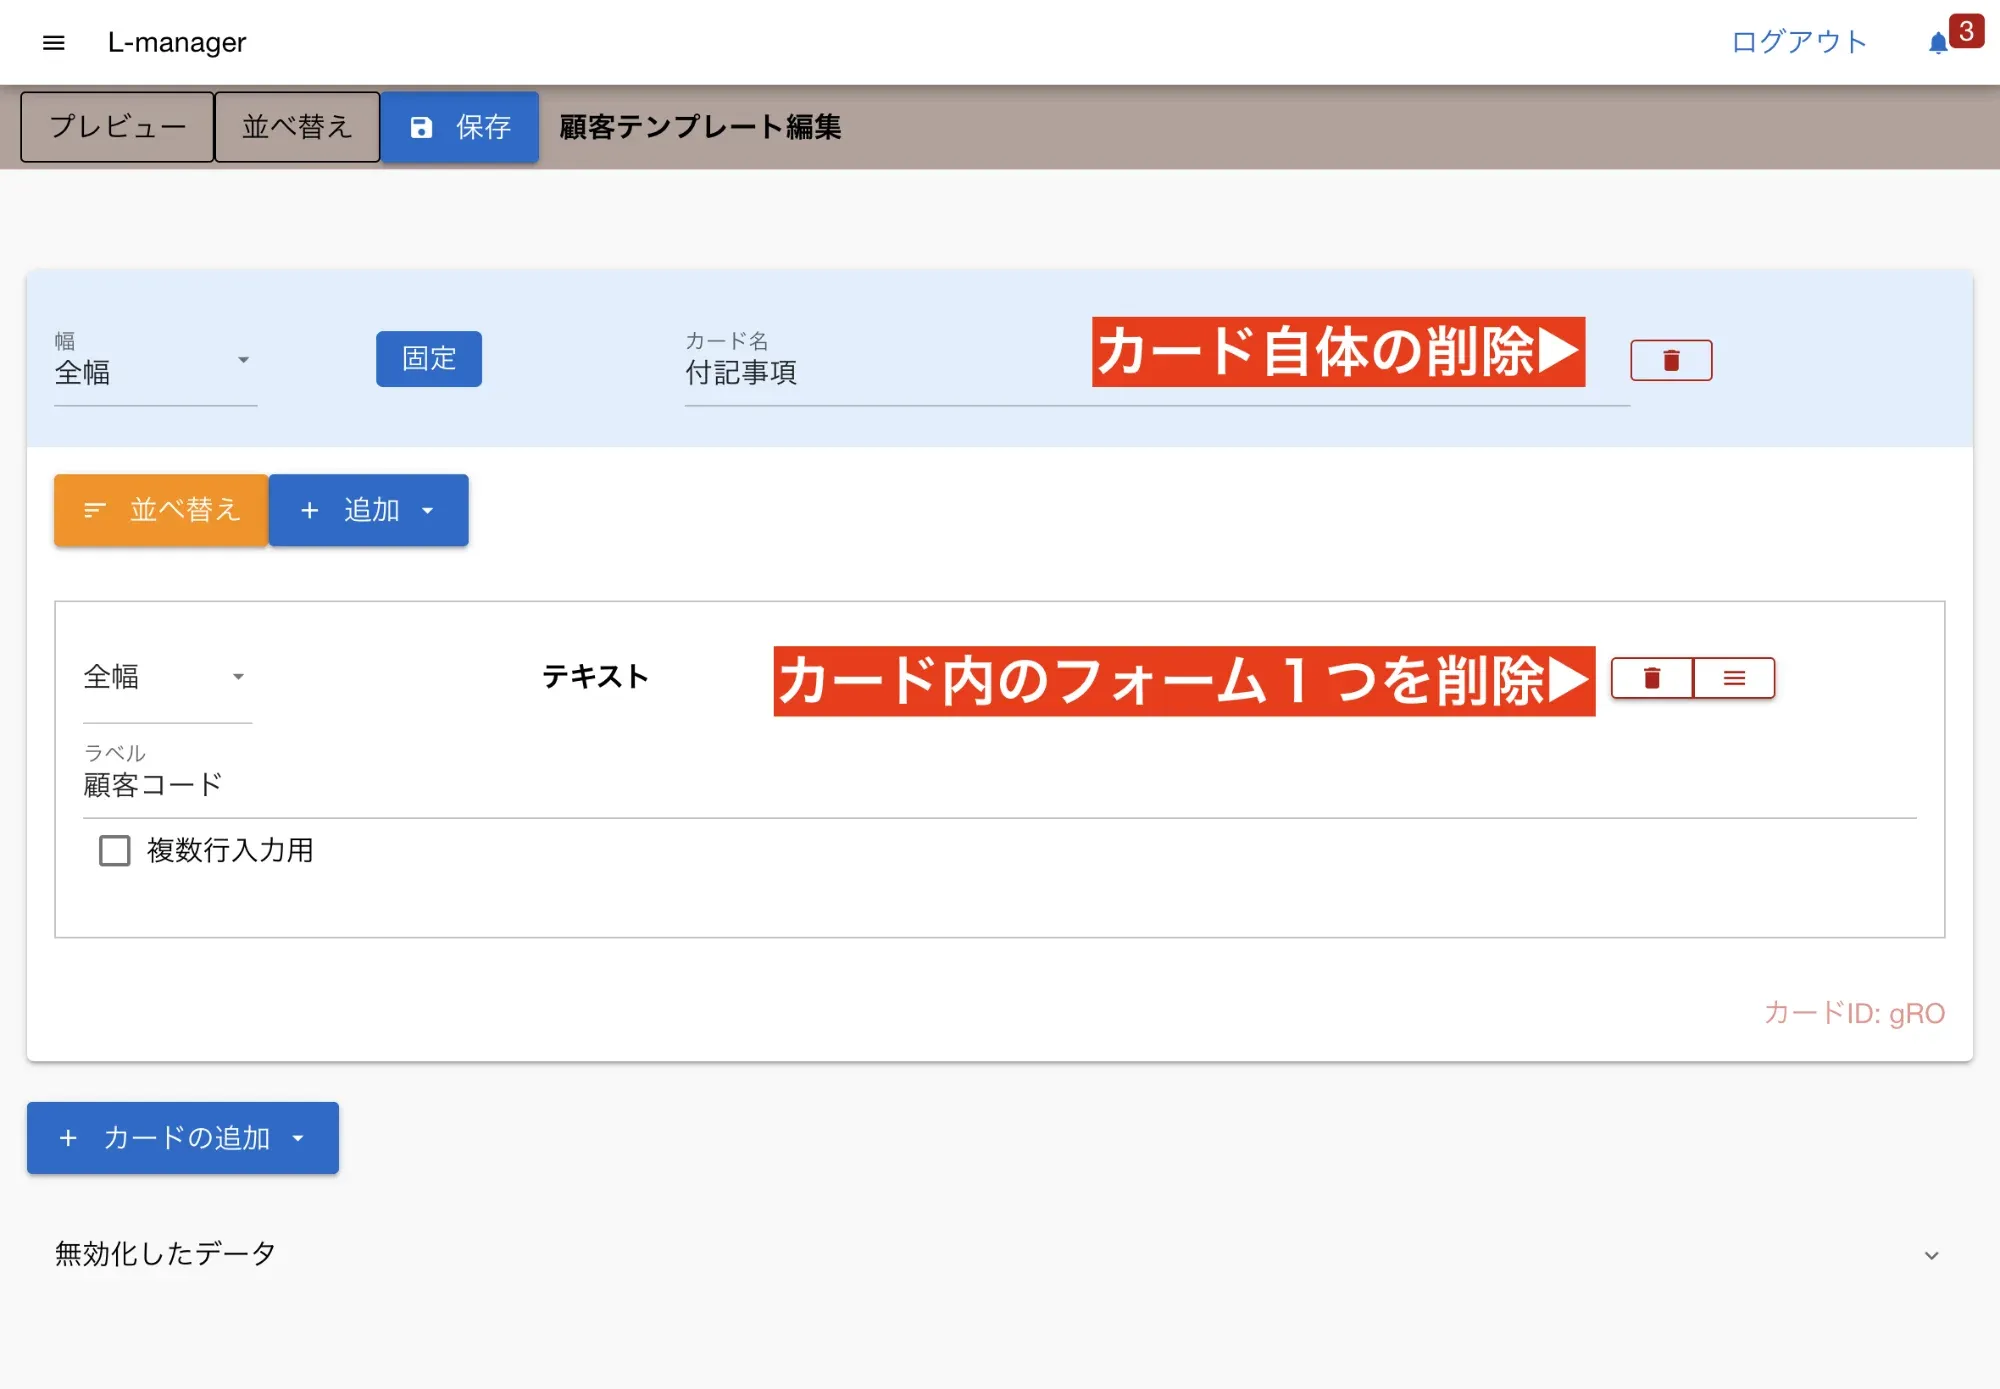The height and width of the screenshot is (1389, 2000).
Task: Enable the 複数行入力用 checkbox
Action: (115, 850)
